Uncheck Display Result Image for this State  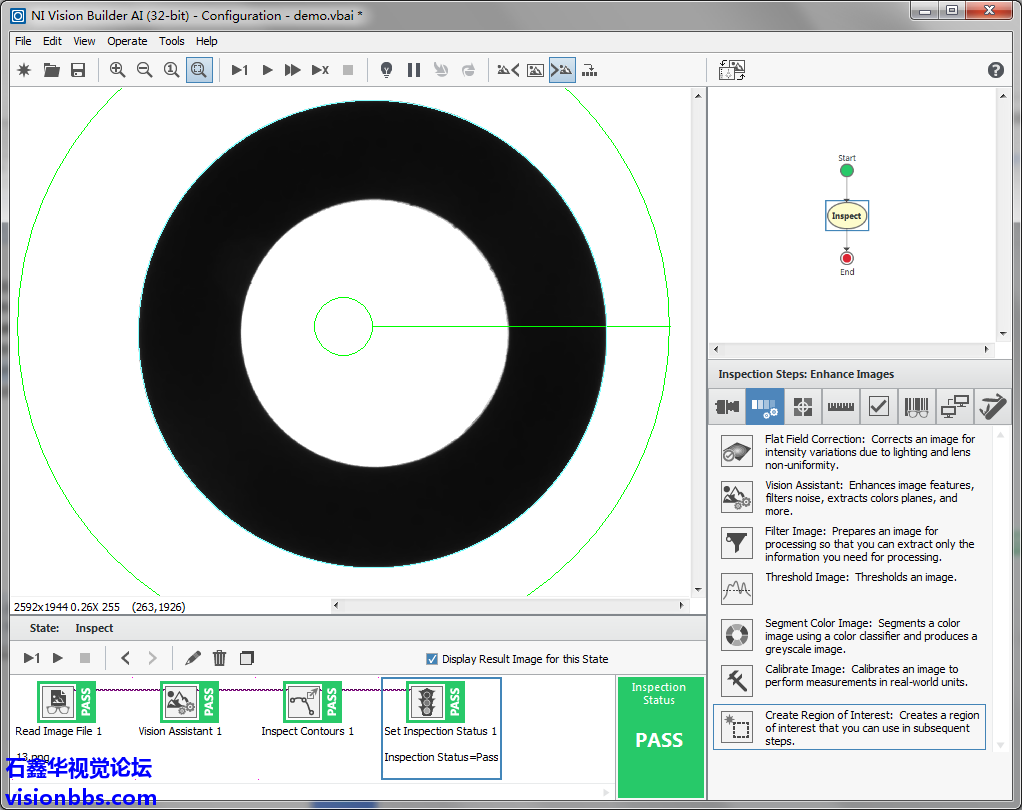point(432,659)
